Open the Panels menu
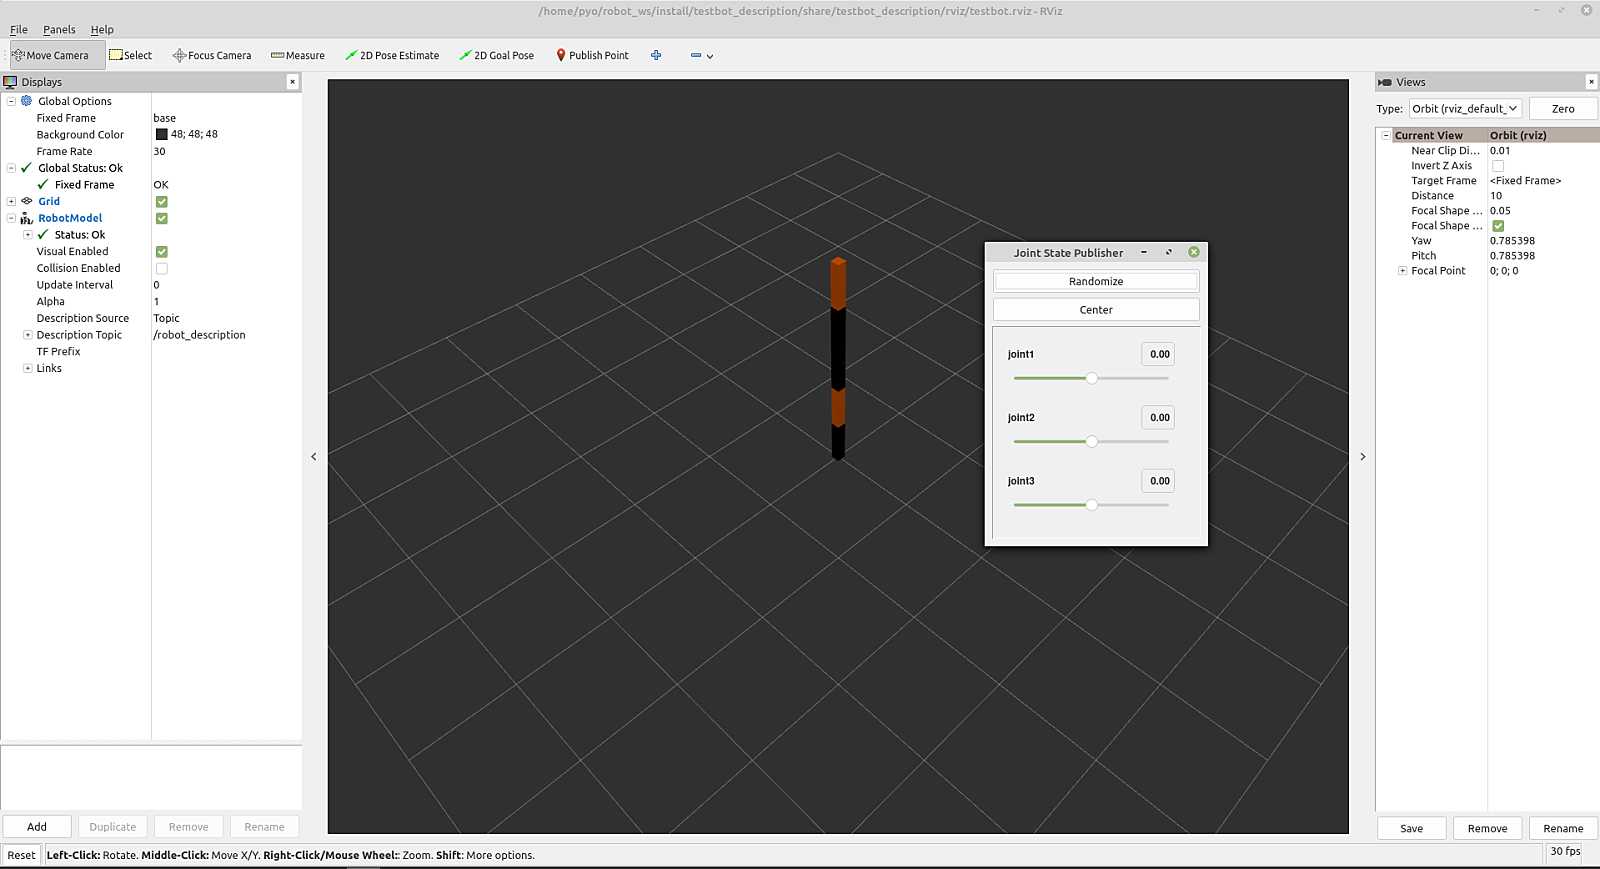 click(x=59, y=30)
